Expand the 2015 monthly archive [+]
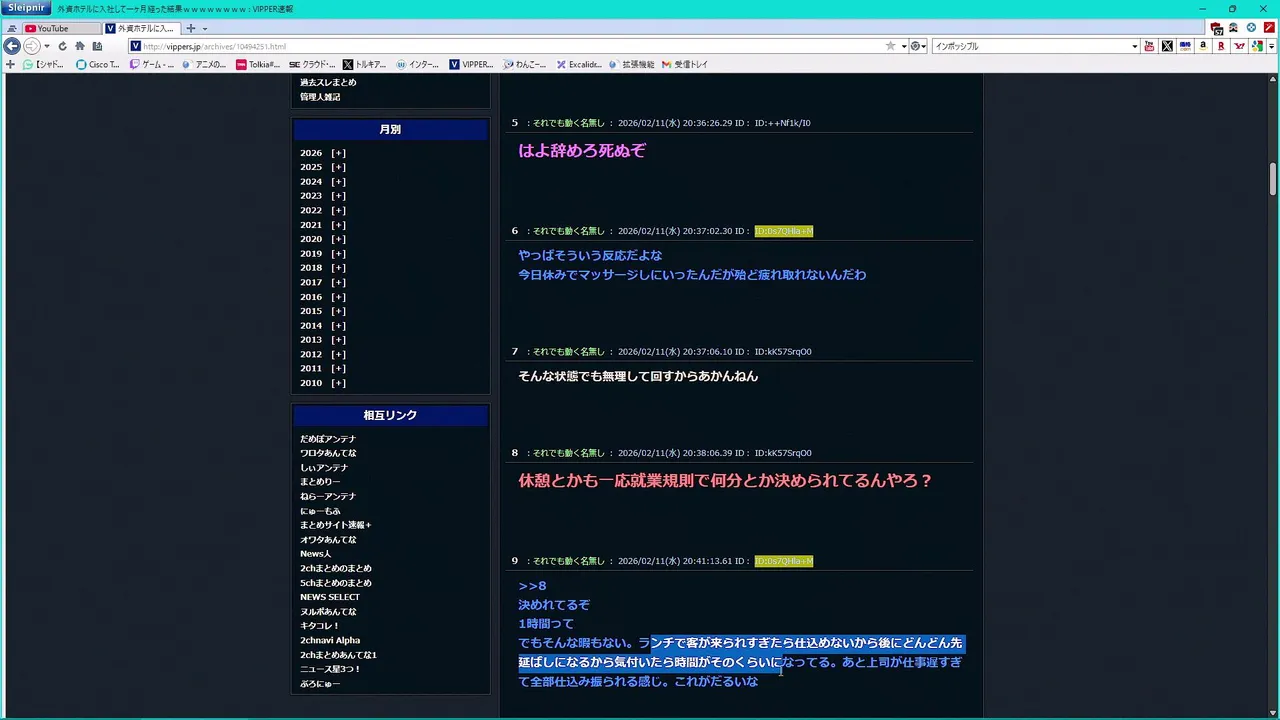Screen dimensions: 1280x720 pos(338,311)
